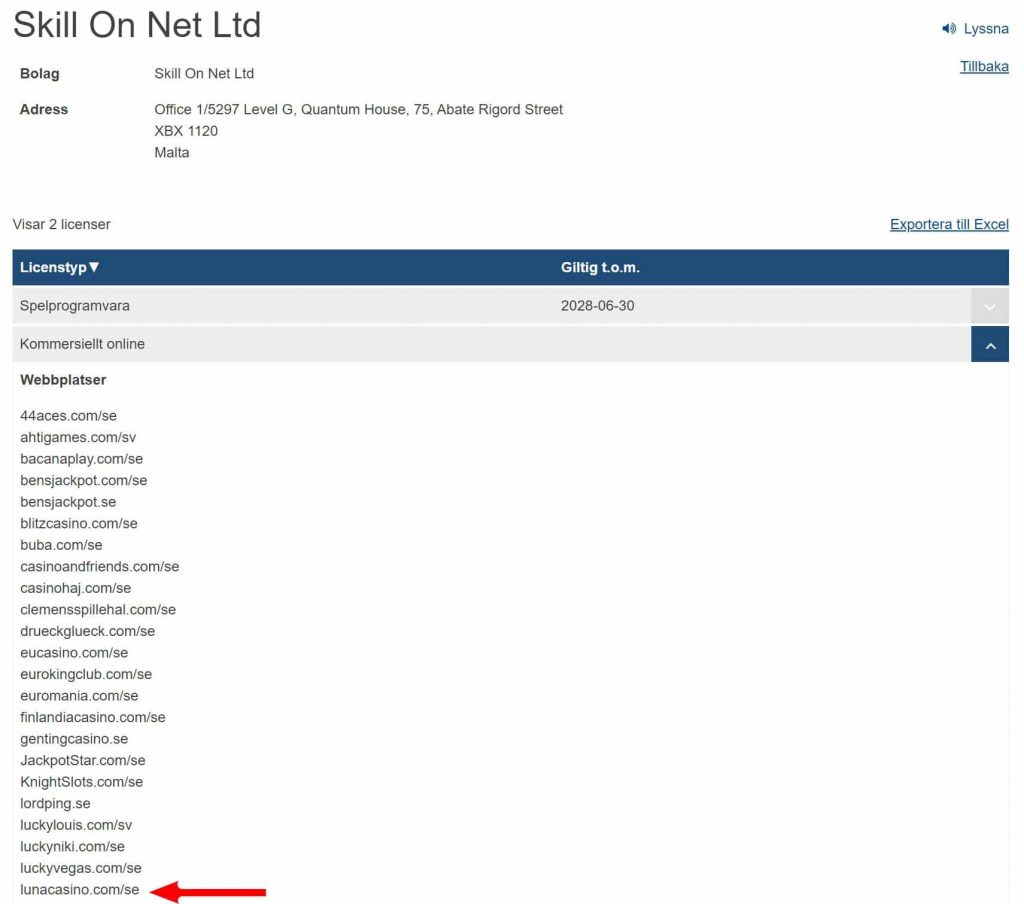Open the Exportera till Excel link

pyautogui.click(x=949, y=224)
